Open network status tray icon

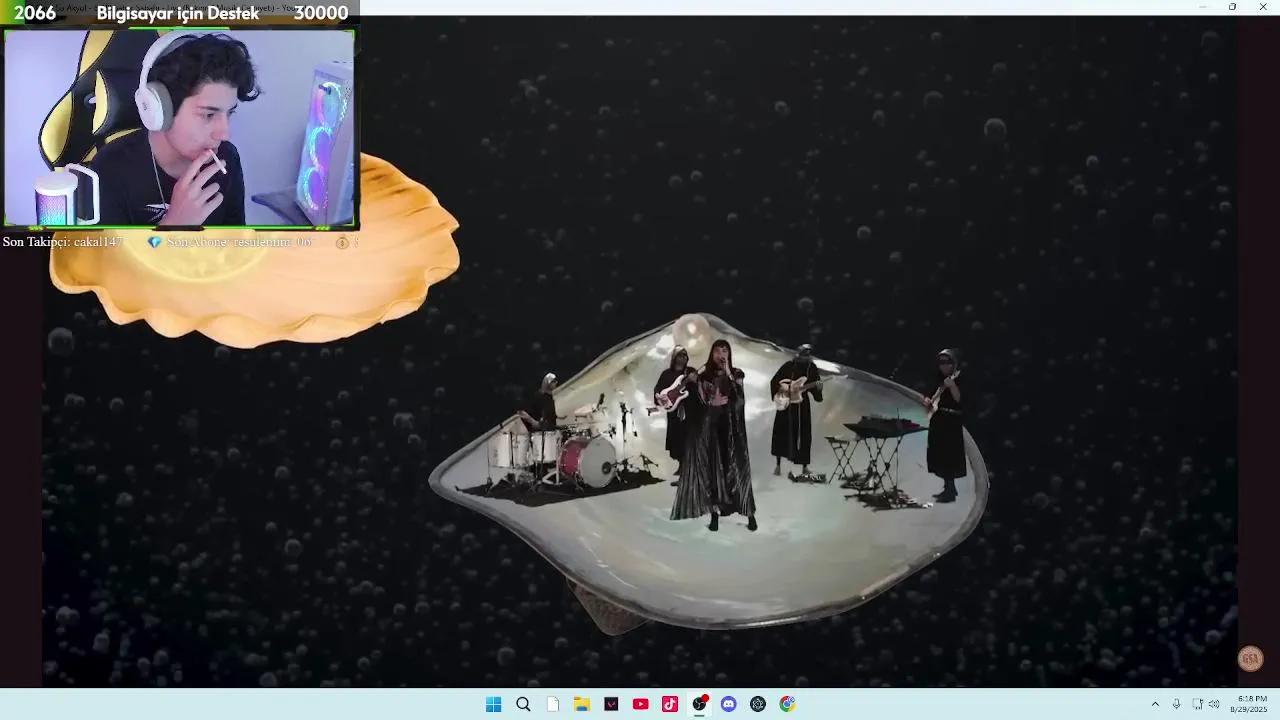pyautogui.click(x=1197, y=704)
